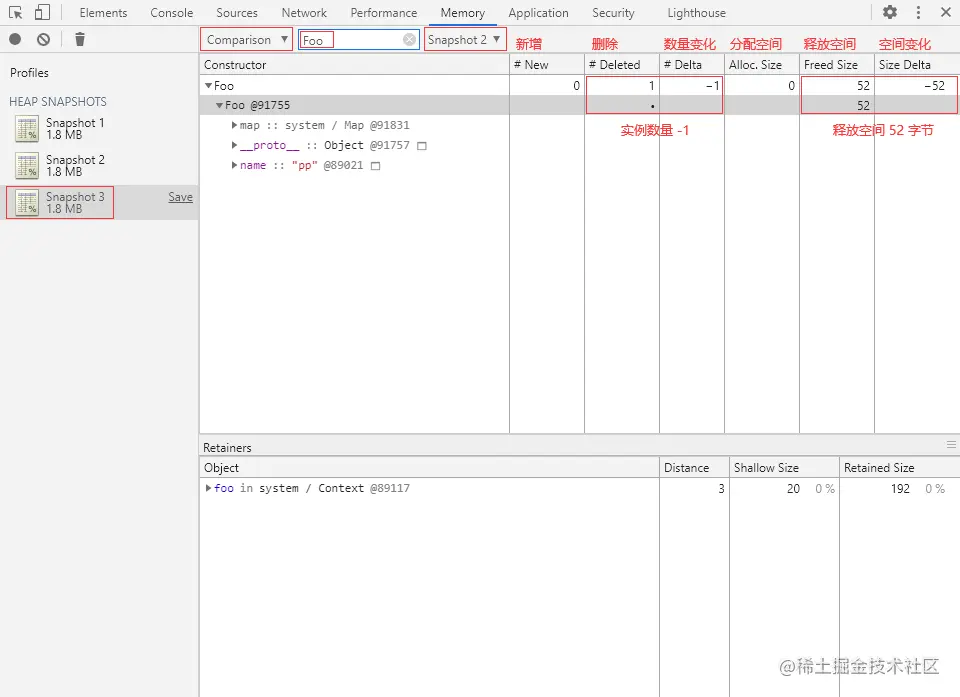960x697 pixels.
Task: Sort retainers by Distance column
Action: tap(694, 467)
